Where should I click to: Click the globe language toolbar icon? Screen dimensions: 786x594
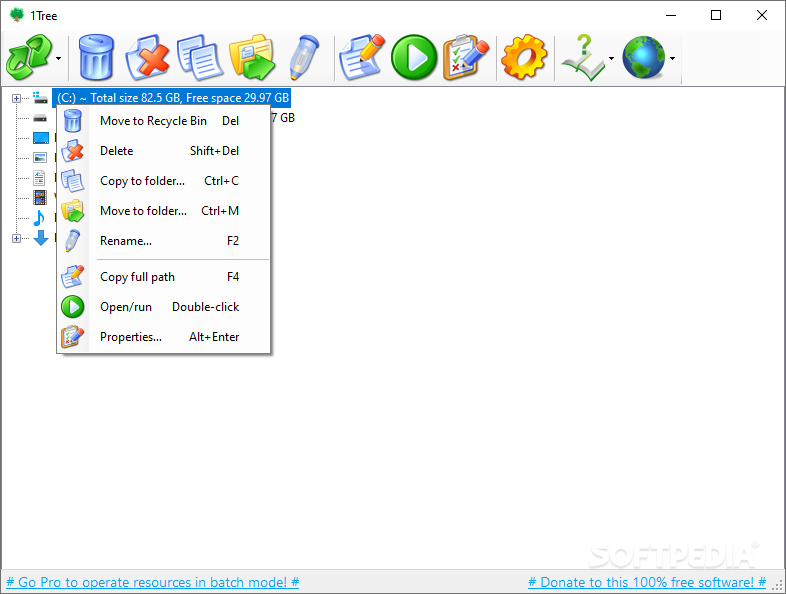pyautogui.click(x=644, y=58)
